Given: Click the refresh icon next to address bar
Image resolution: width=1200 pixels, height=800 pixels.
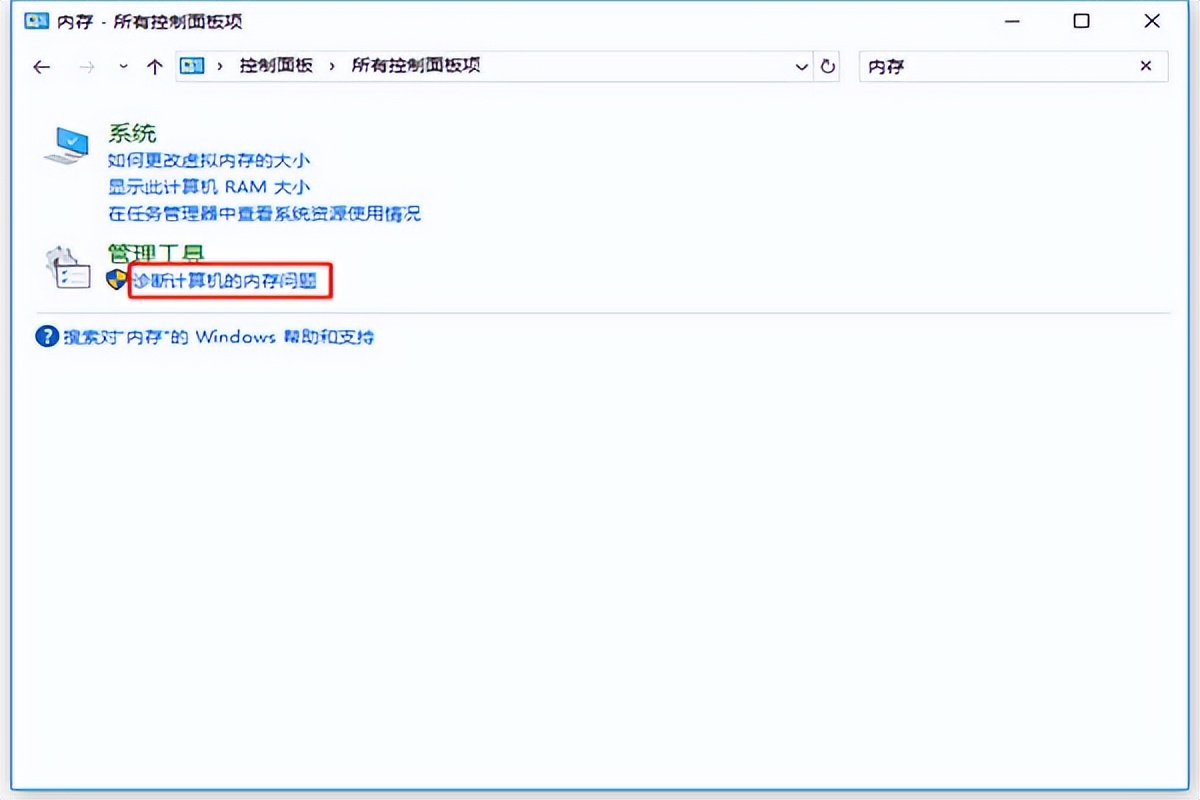Looking at the screenshot, I should [828, 66].
